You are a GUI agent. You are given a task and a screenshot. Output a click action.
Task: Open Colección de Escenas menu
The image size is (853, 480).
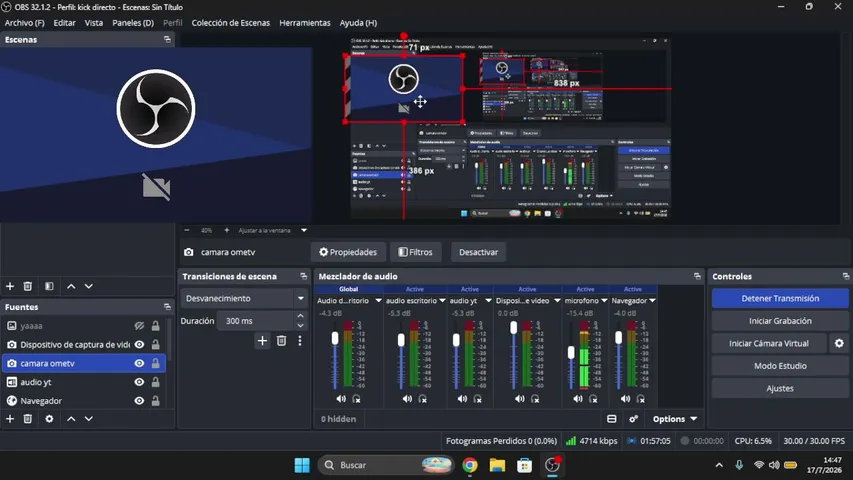click(231, 23)
